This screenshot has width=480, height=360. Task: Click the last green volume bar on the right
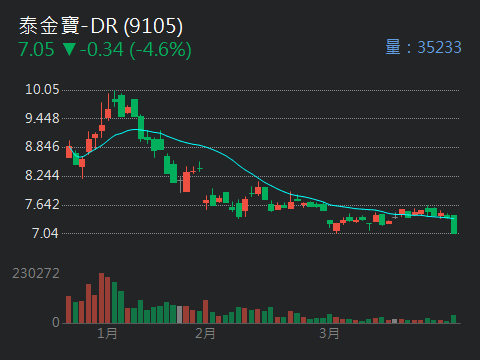point(453,319)
